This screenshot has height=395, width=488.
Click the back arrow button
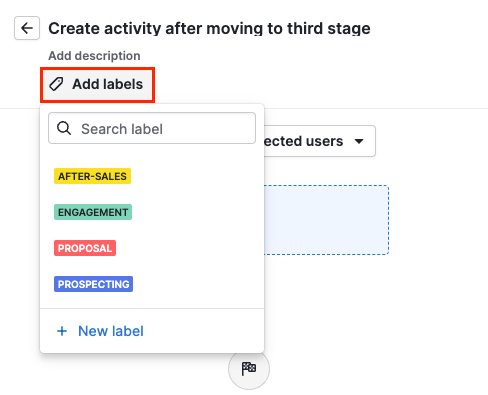coord(27,28)
